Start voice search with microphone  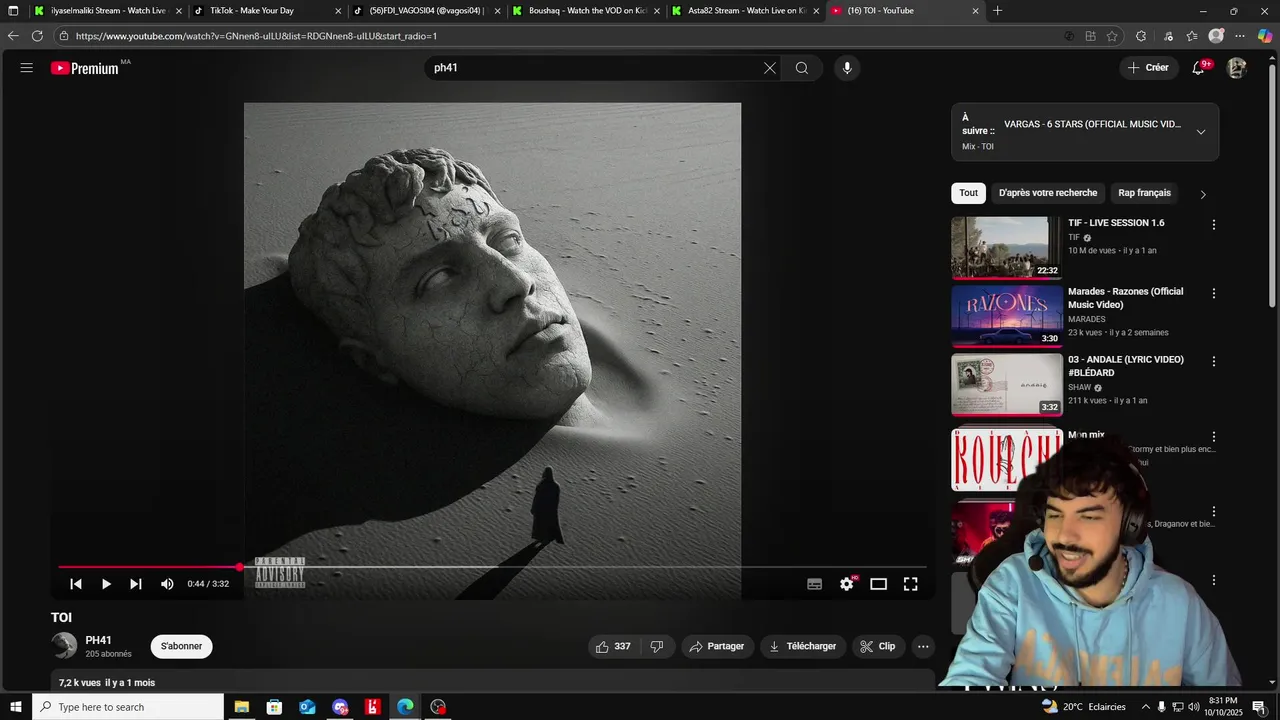847,68
